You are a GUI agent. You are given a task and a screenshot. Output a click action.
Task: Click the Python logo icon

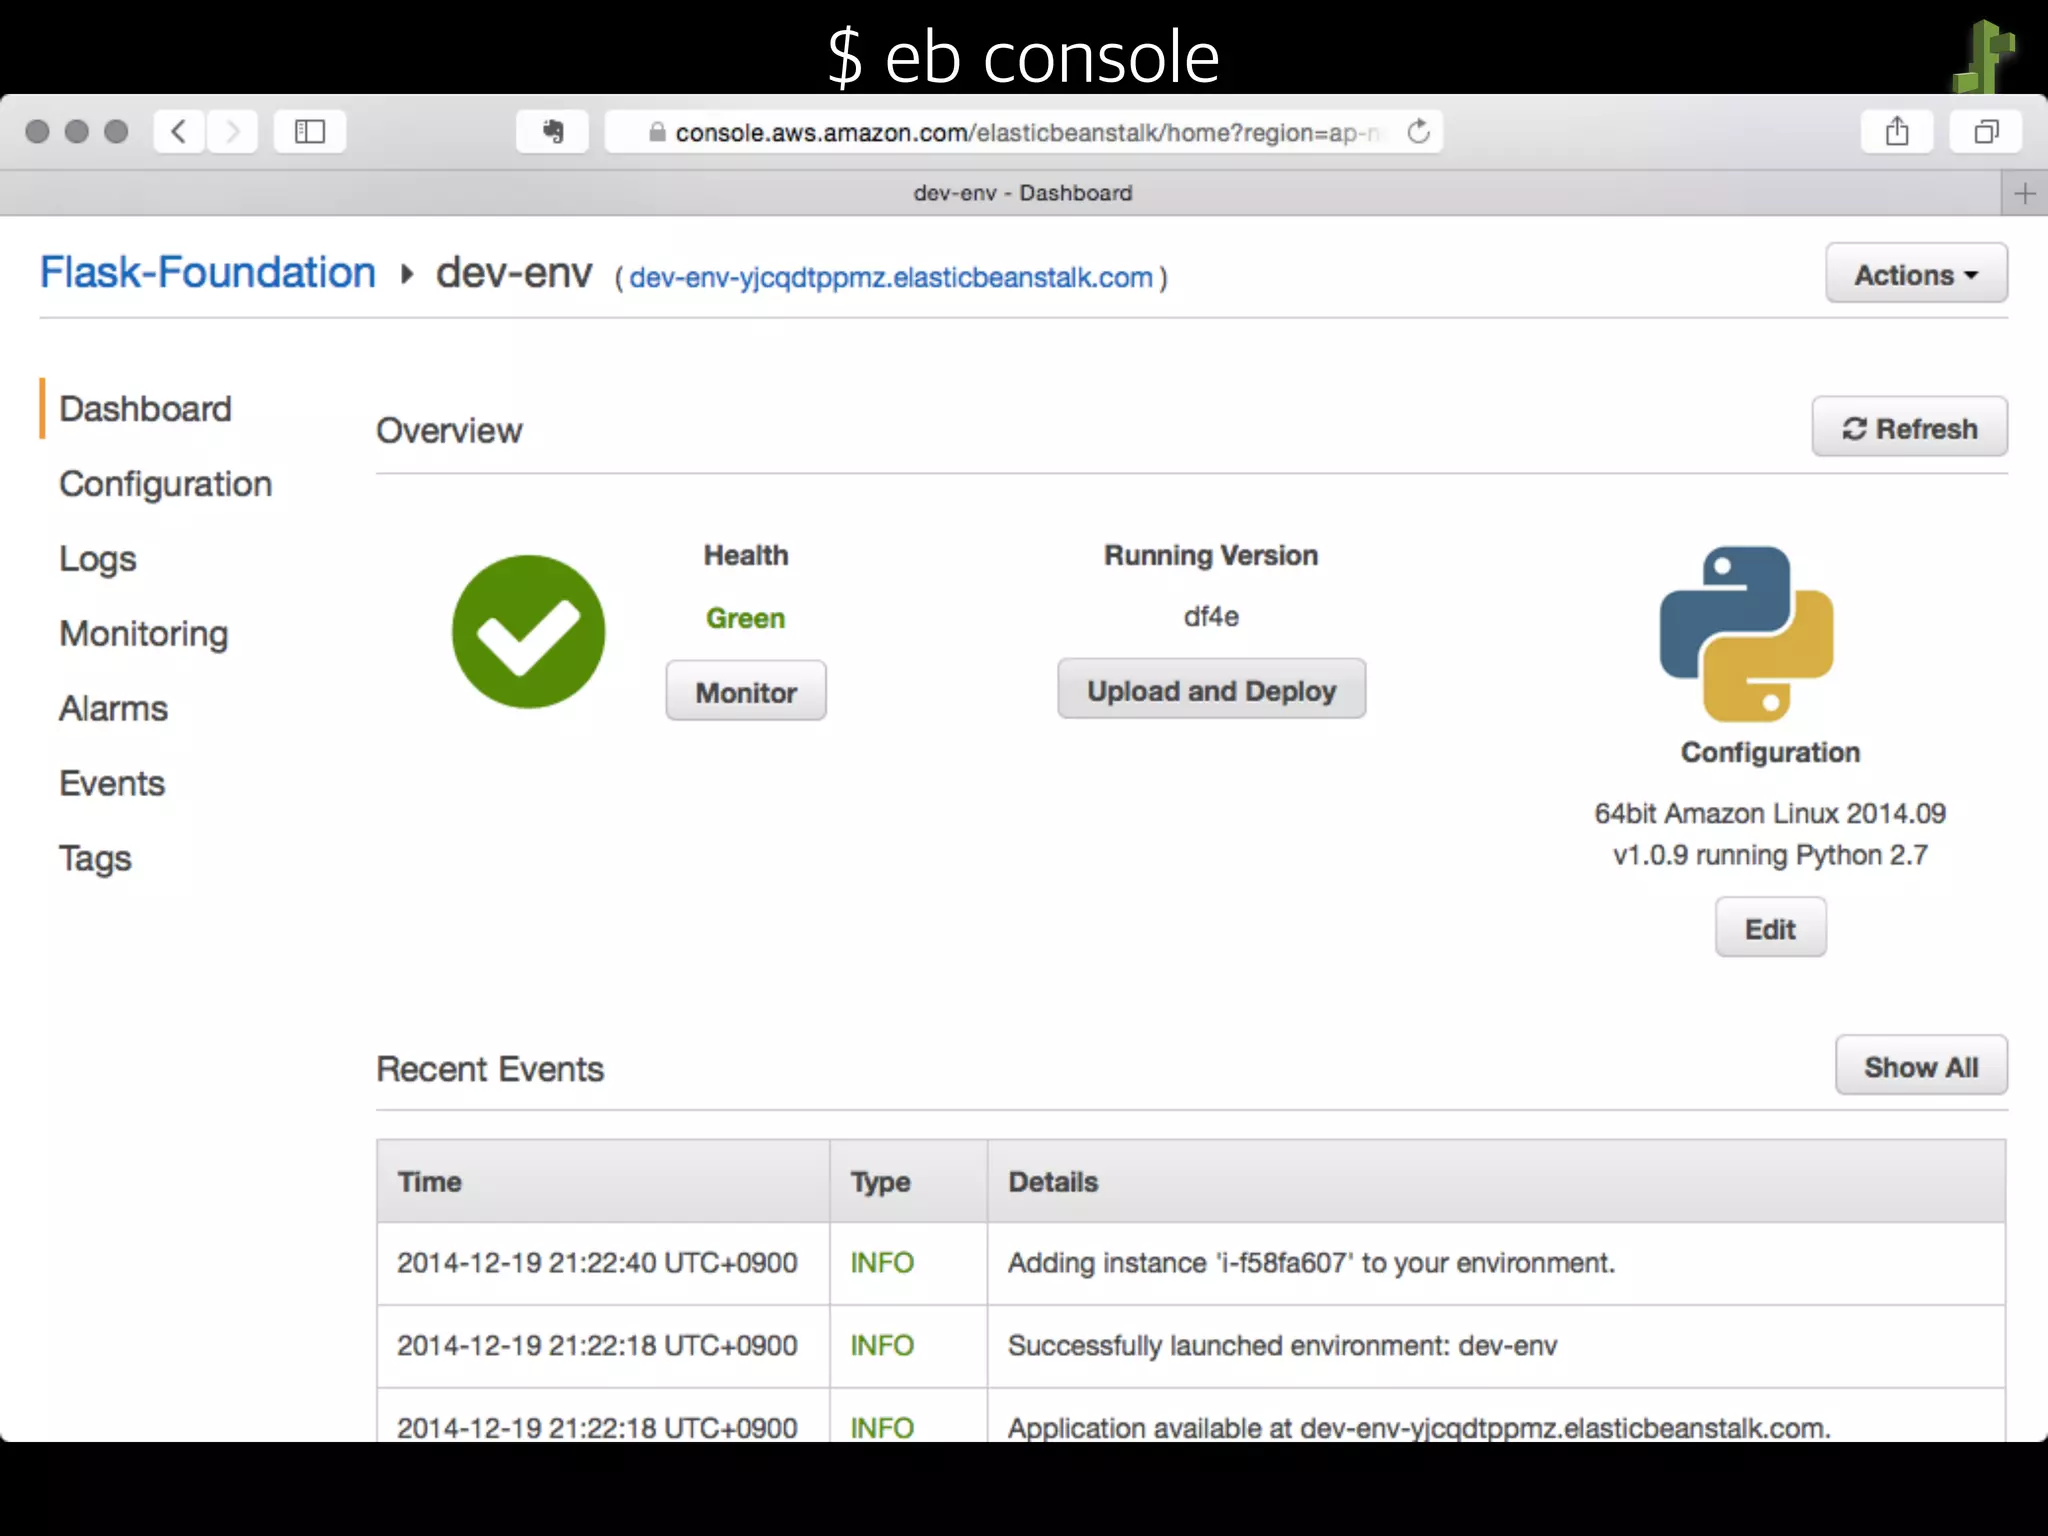click(x=1746, y=634)
